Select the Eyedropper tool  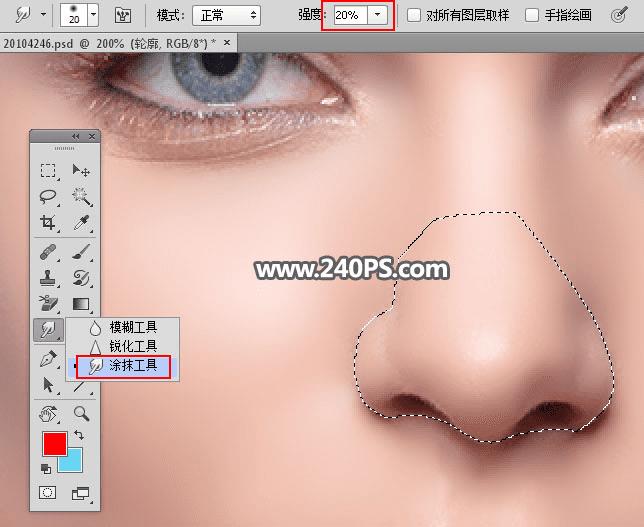(81, 223)
